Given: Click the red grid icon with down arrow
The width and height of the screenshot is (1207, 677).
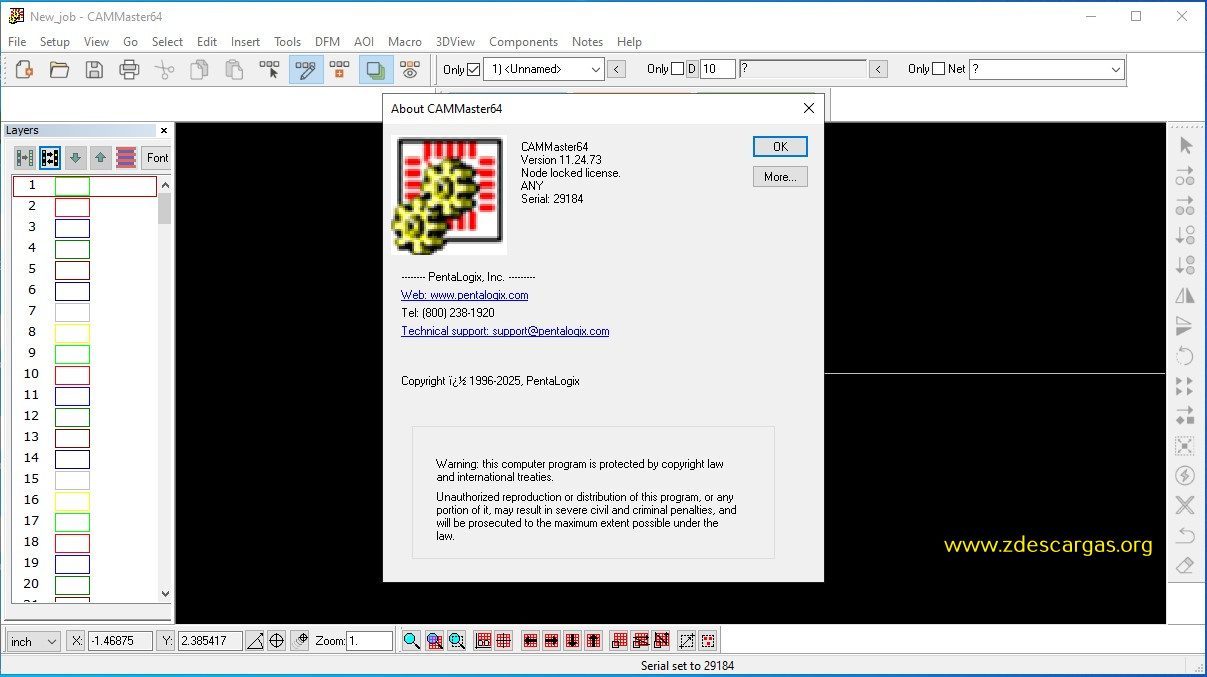Looking at the screenshot, I should point(572,641).
